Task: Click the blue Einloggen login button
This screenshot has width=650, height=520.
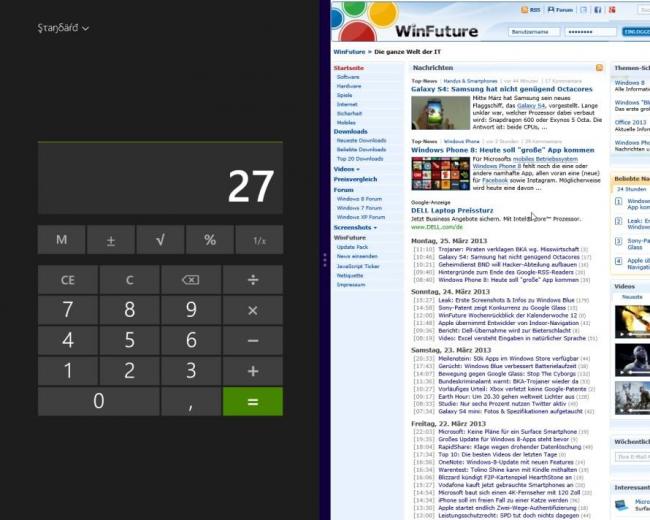Action: [x=635, y=32]
